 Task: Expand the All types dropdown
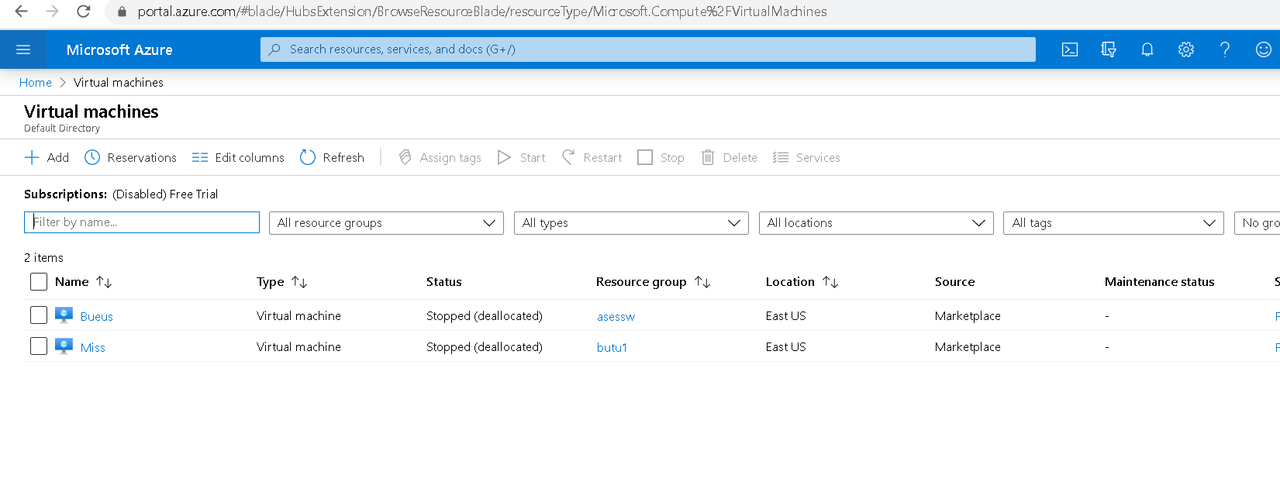[631, 223]
